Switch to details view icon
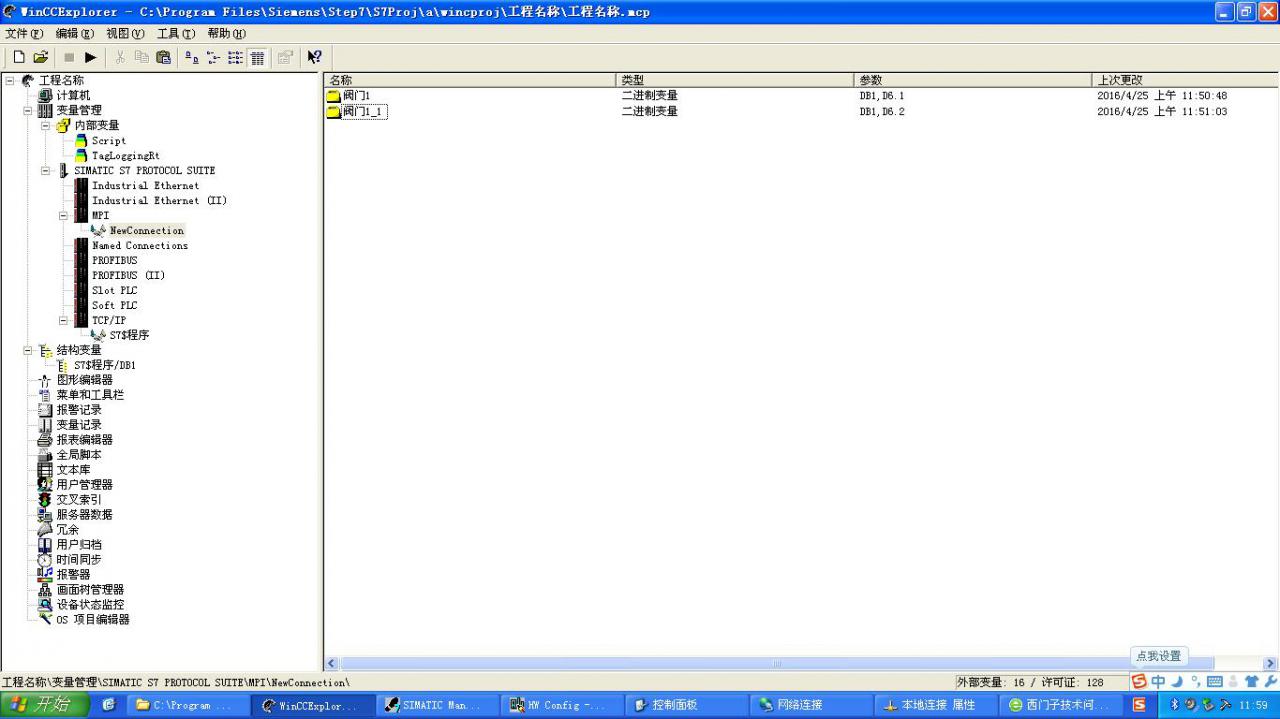Screen dimensions: 1280x719 (x=257, y=58)
